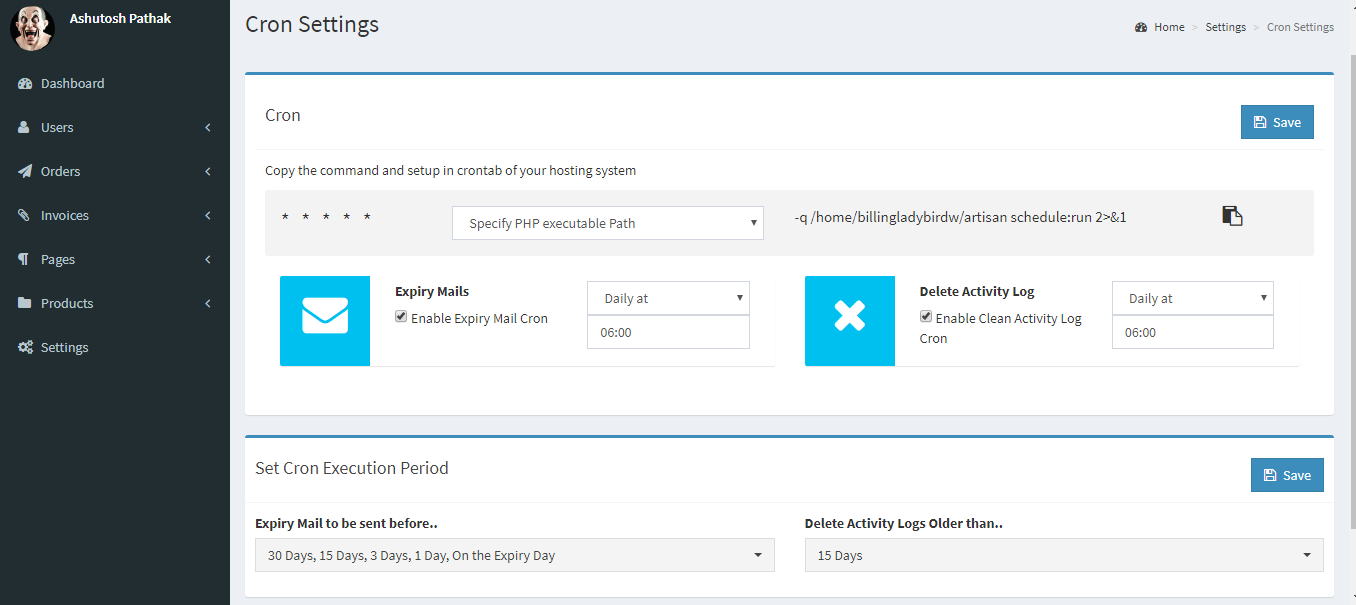Screen dimensions: 1356x605
Task: Click the Settings gears icon in sidebar
Action: coord(25,348)
